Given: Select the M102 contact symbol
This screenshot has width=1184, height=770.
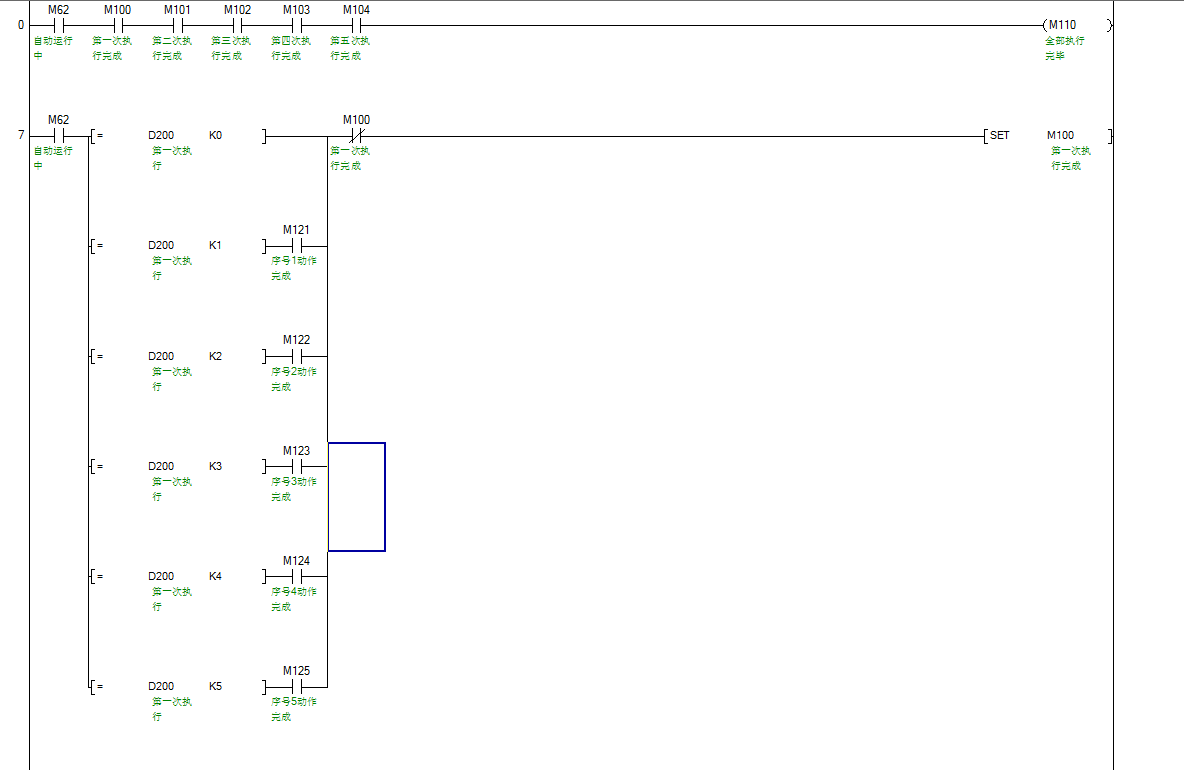Looking at the screenshot, I should click(237, 25).
